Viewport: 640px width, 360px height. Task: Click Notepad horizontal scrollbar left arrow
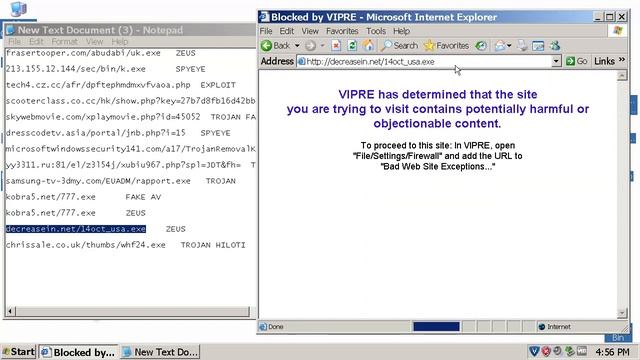tap(10, 311)
